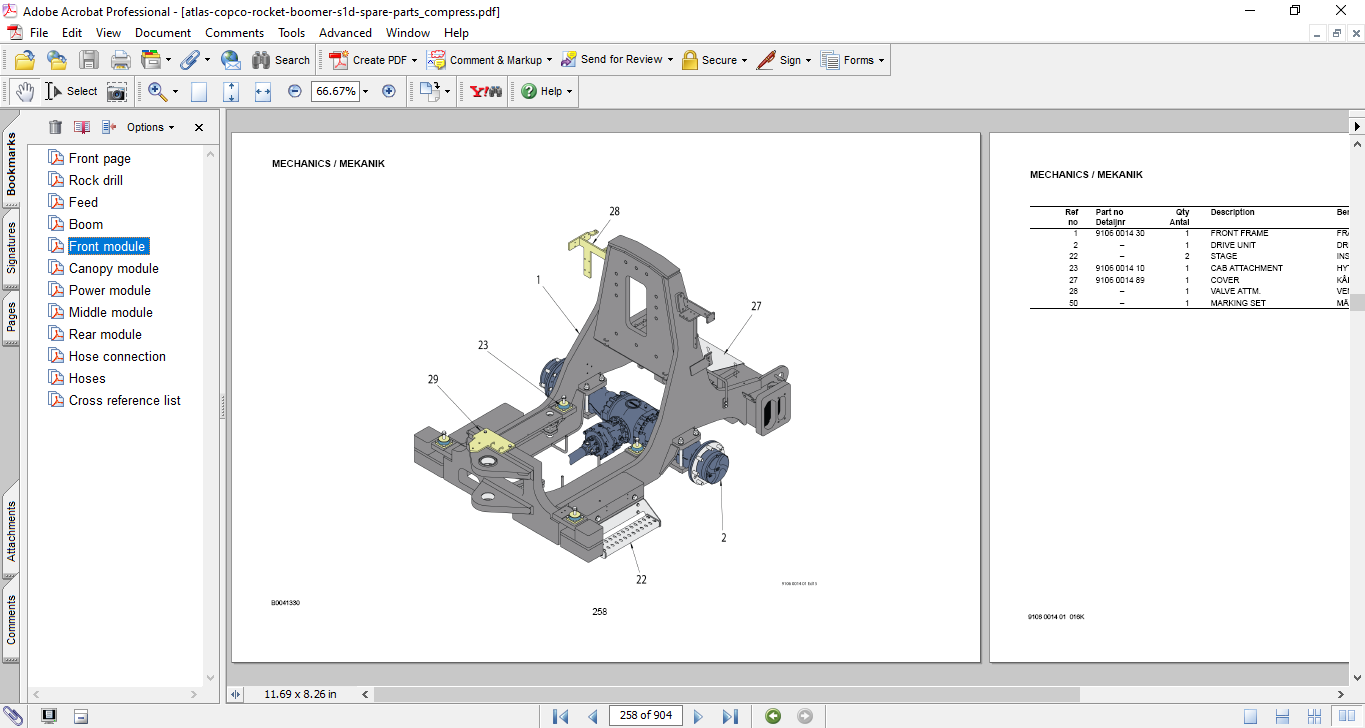
Task: Click the Save floppy disk icon
Action: [89, 60]
